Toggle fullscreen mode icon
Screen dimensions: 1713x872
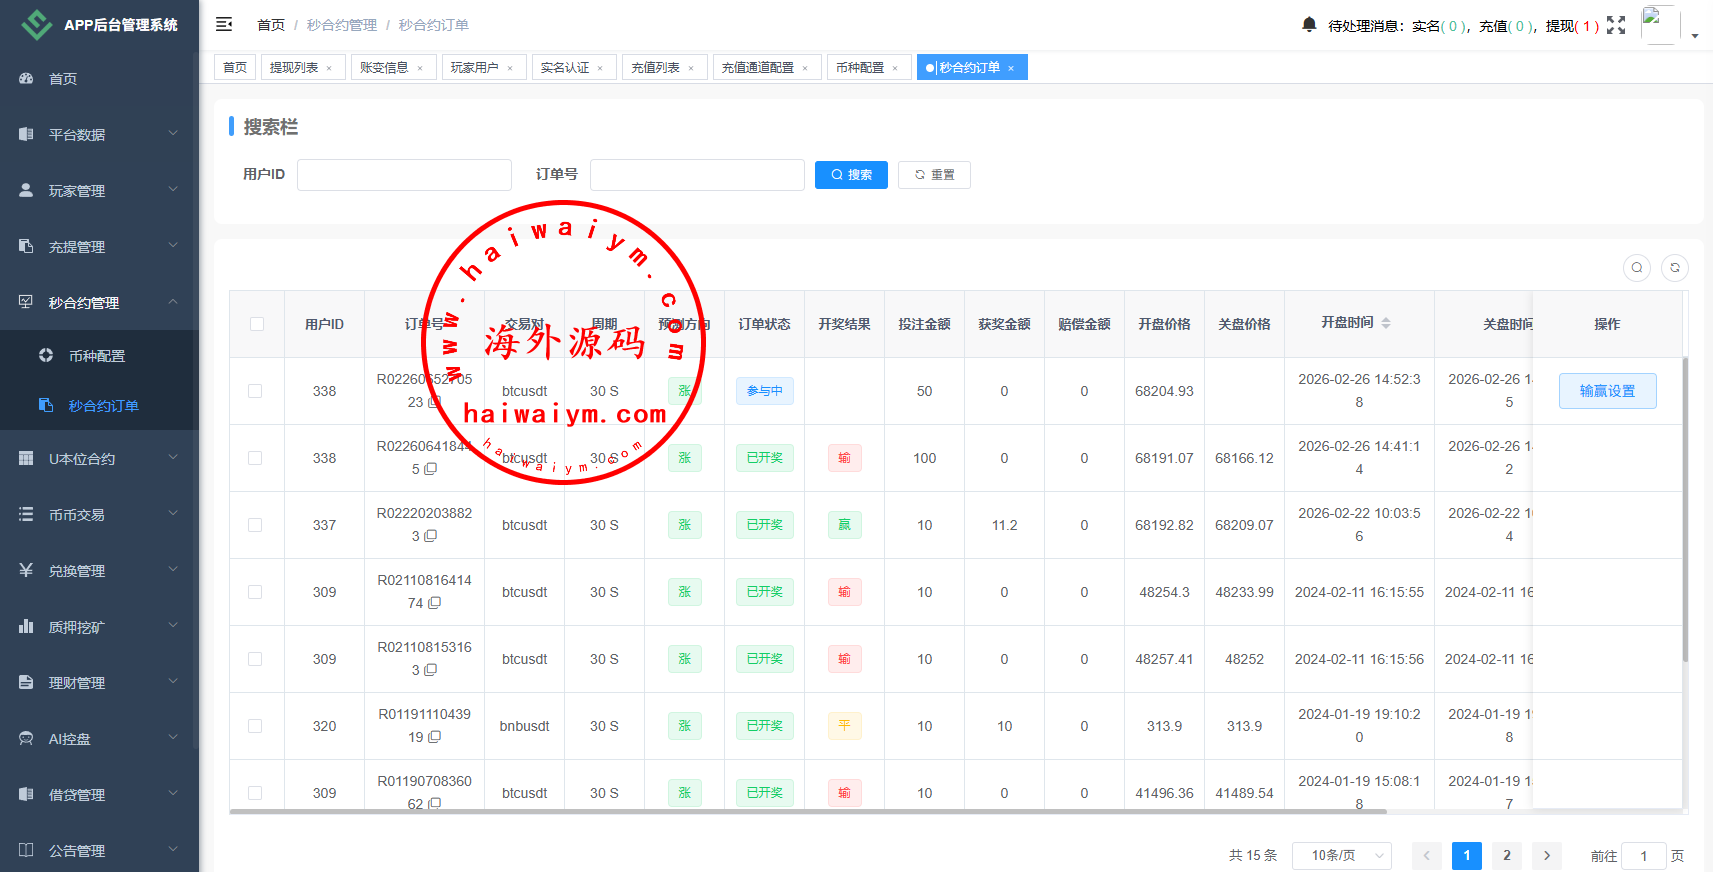1616,25
